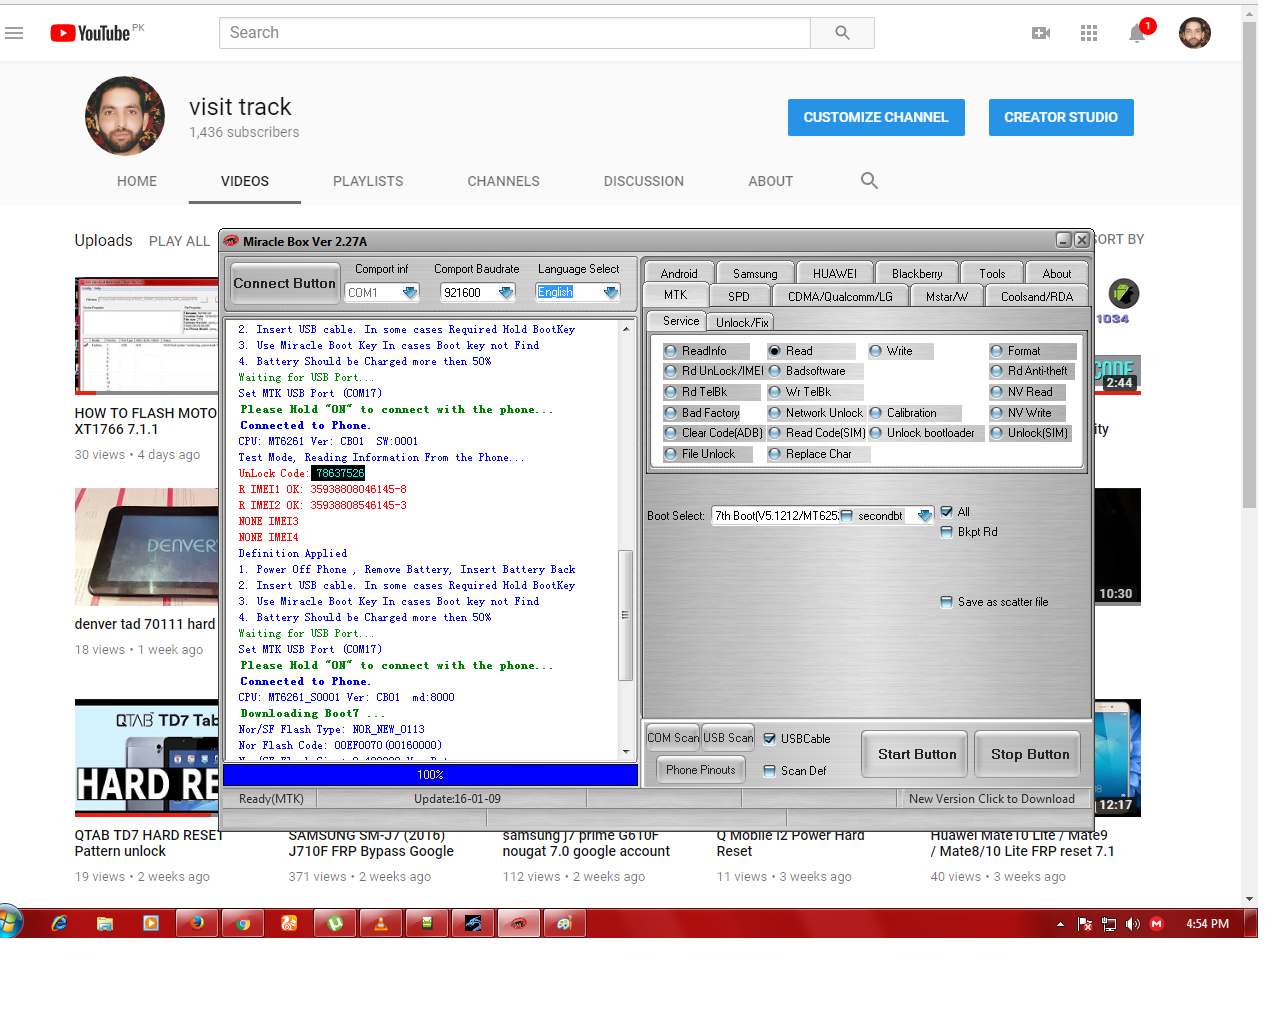Switch to Chrome on taskbar

pyautogui.click(x=243, y=923)
